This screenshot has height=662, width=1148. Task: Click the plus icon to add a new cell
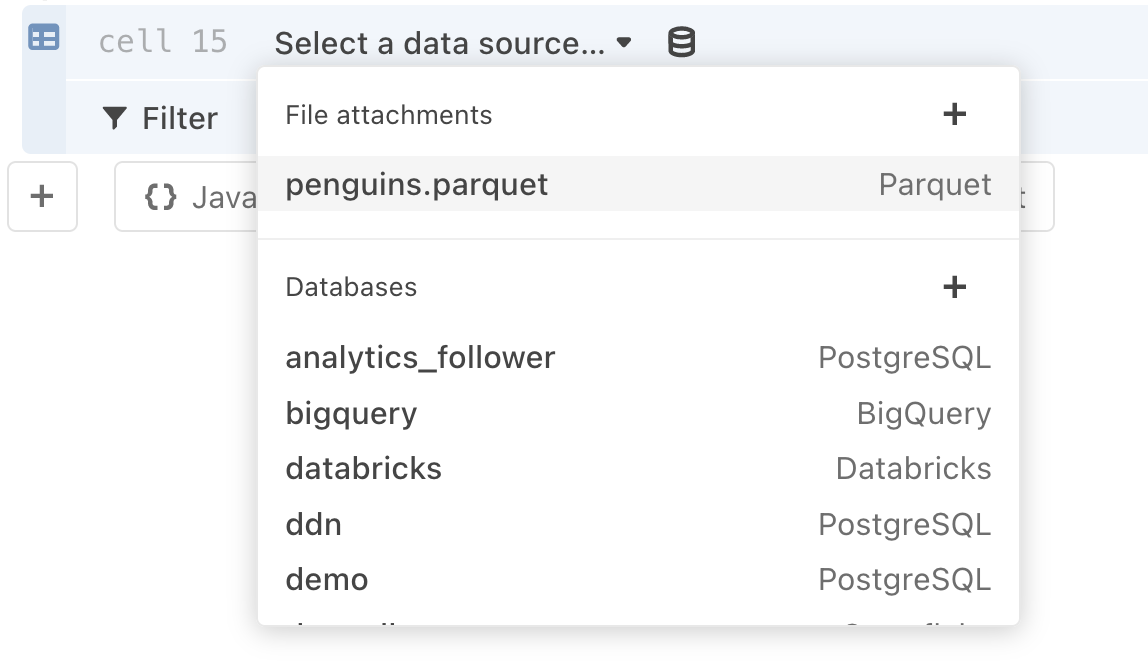pyautogui.click(x=42, y=197)
